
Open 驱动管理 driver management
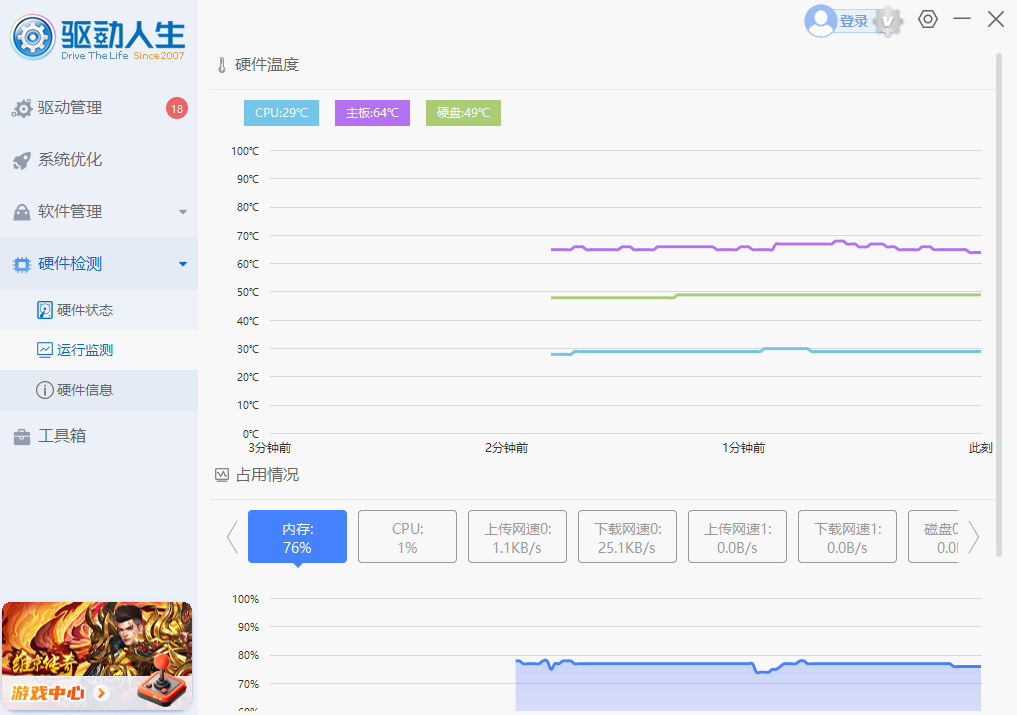click(70, 108)
